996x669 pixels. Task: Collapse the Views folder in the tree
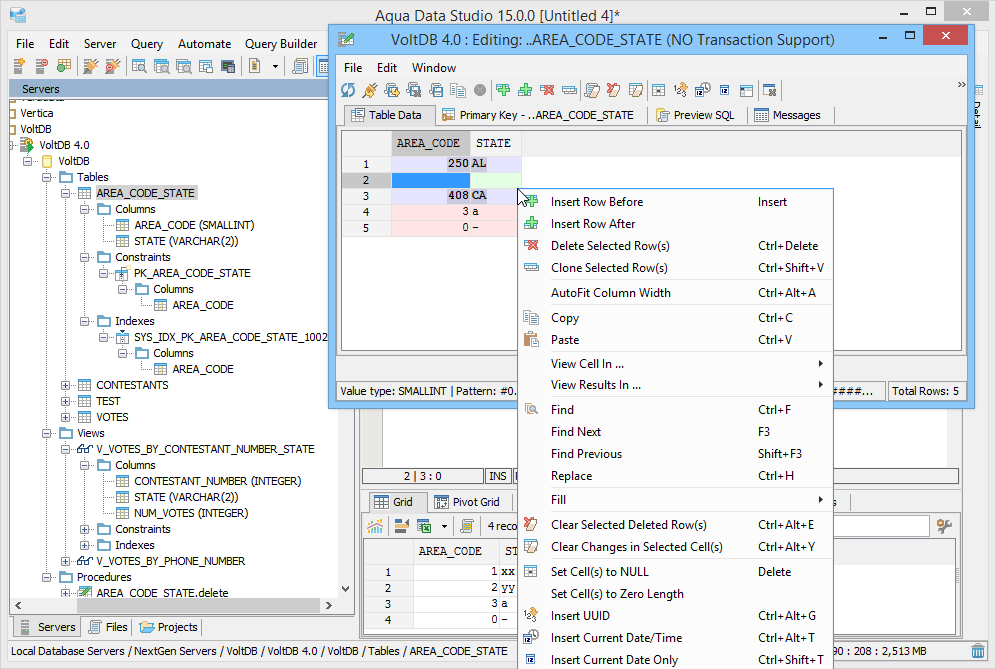(x=46, y=433)
